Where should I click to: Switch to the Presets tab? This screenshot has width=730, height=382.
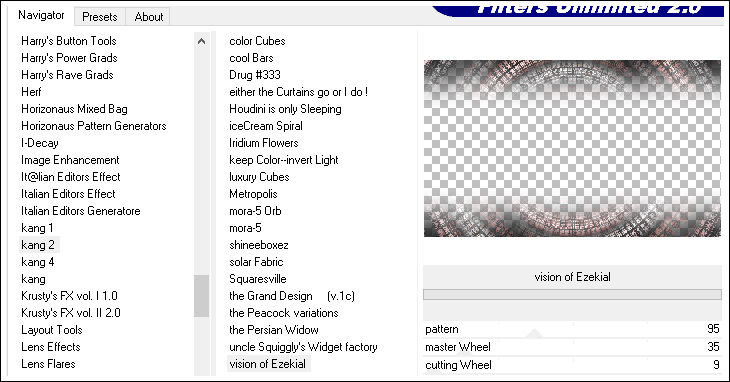click(100, 17)
